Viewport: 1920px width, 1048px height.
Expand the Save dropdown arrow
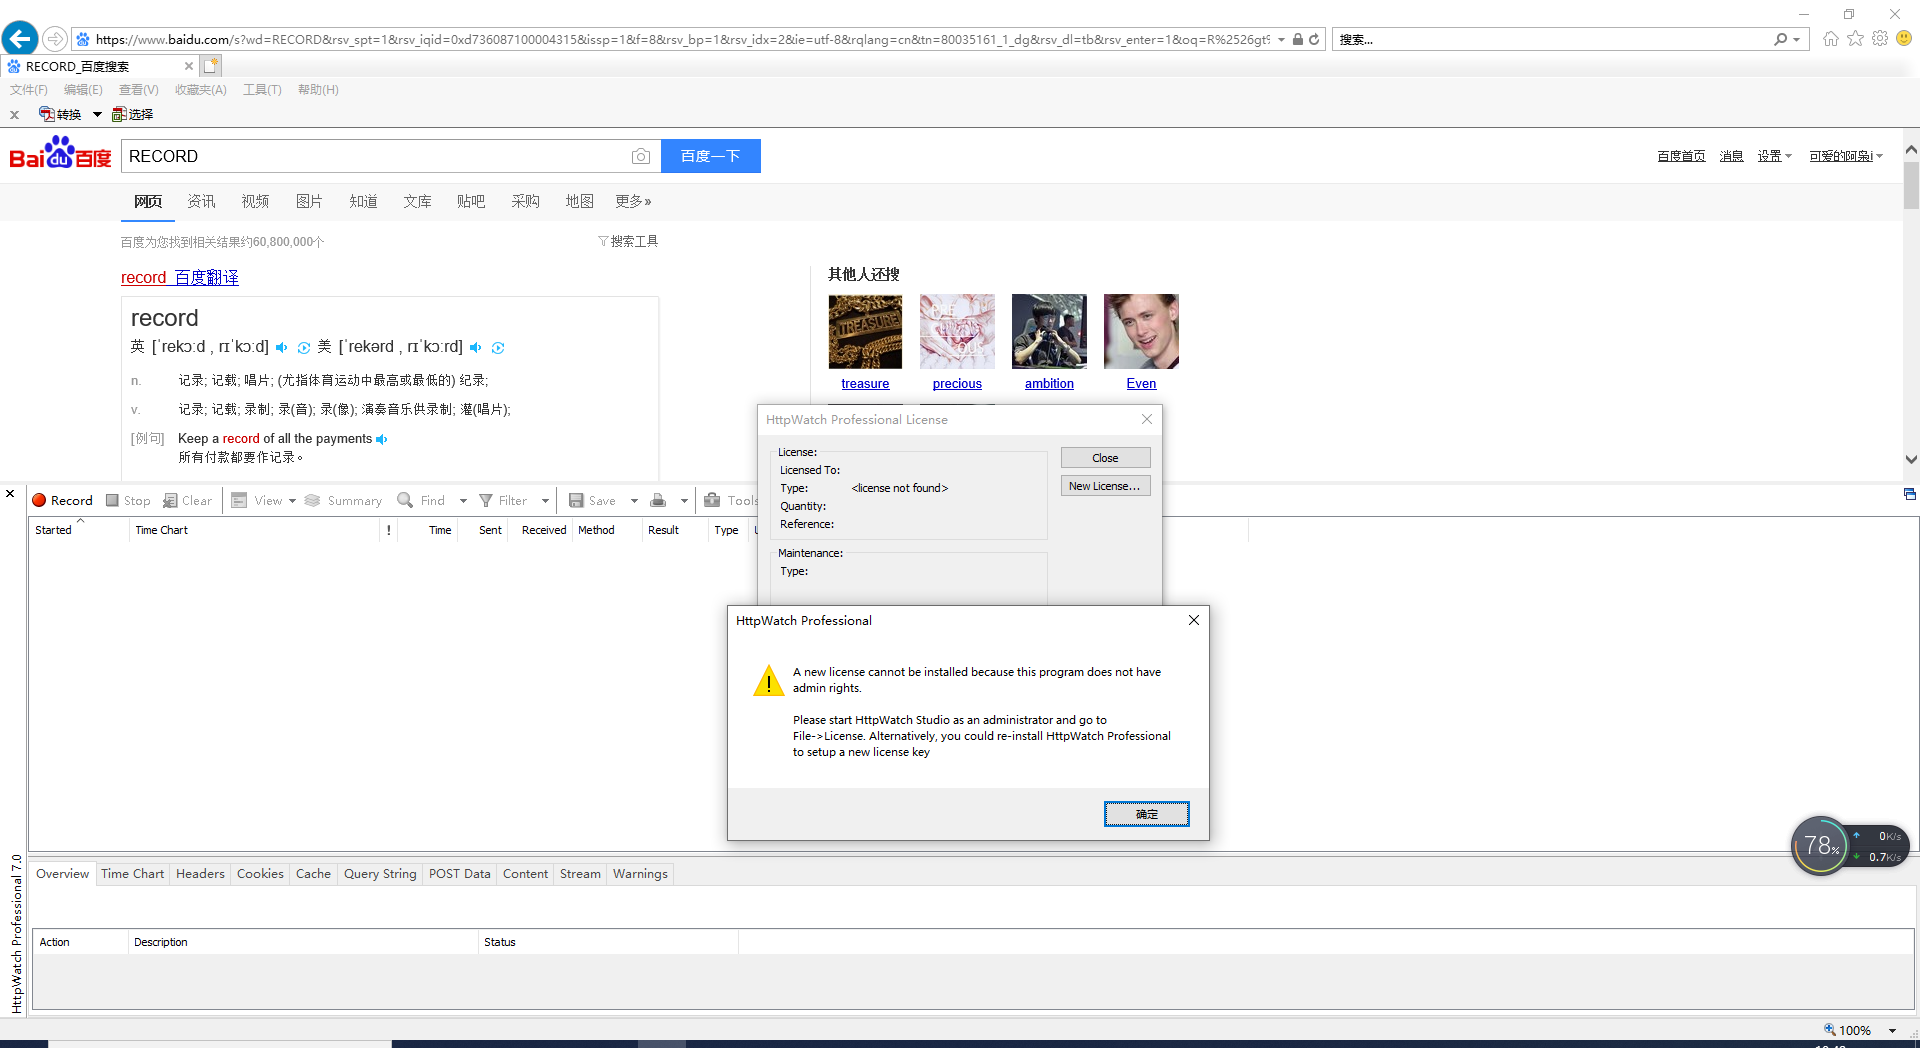click(x=634, y=501)
